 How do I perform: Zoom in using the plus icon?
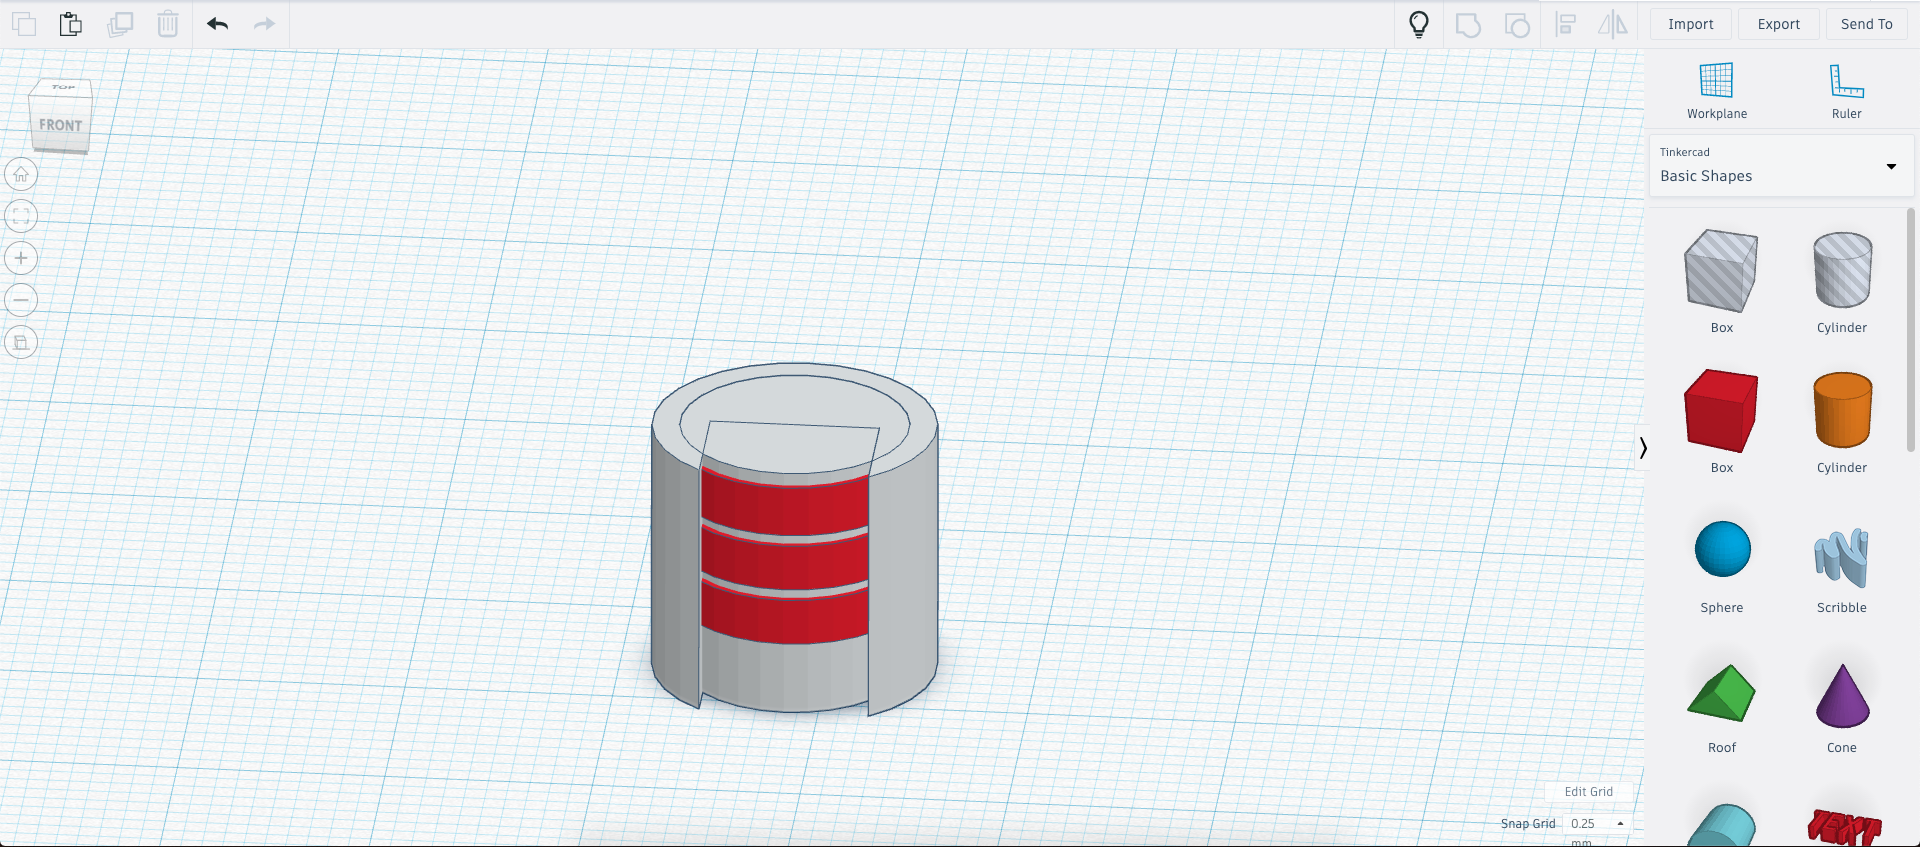pyautogui.click(x=21, y=258)
